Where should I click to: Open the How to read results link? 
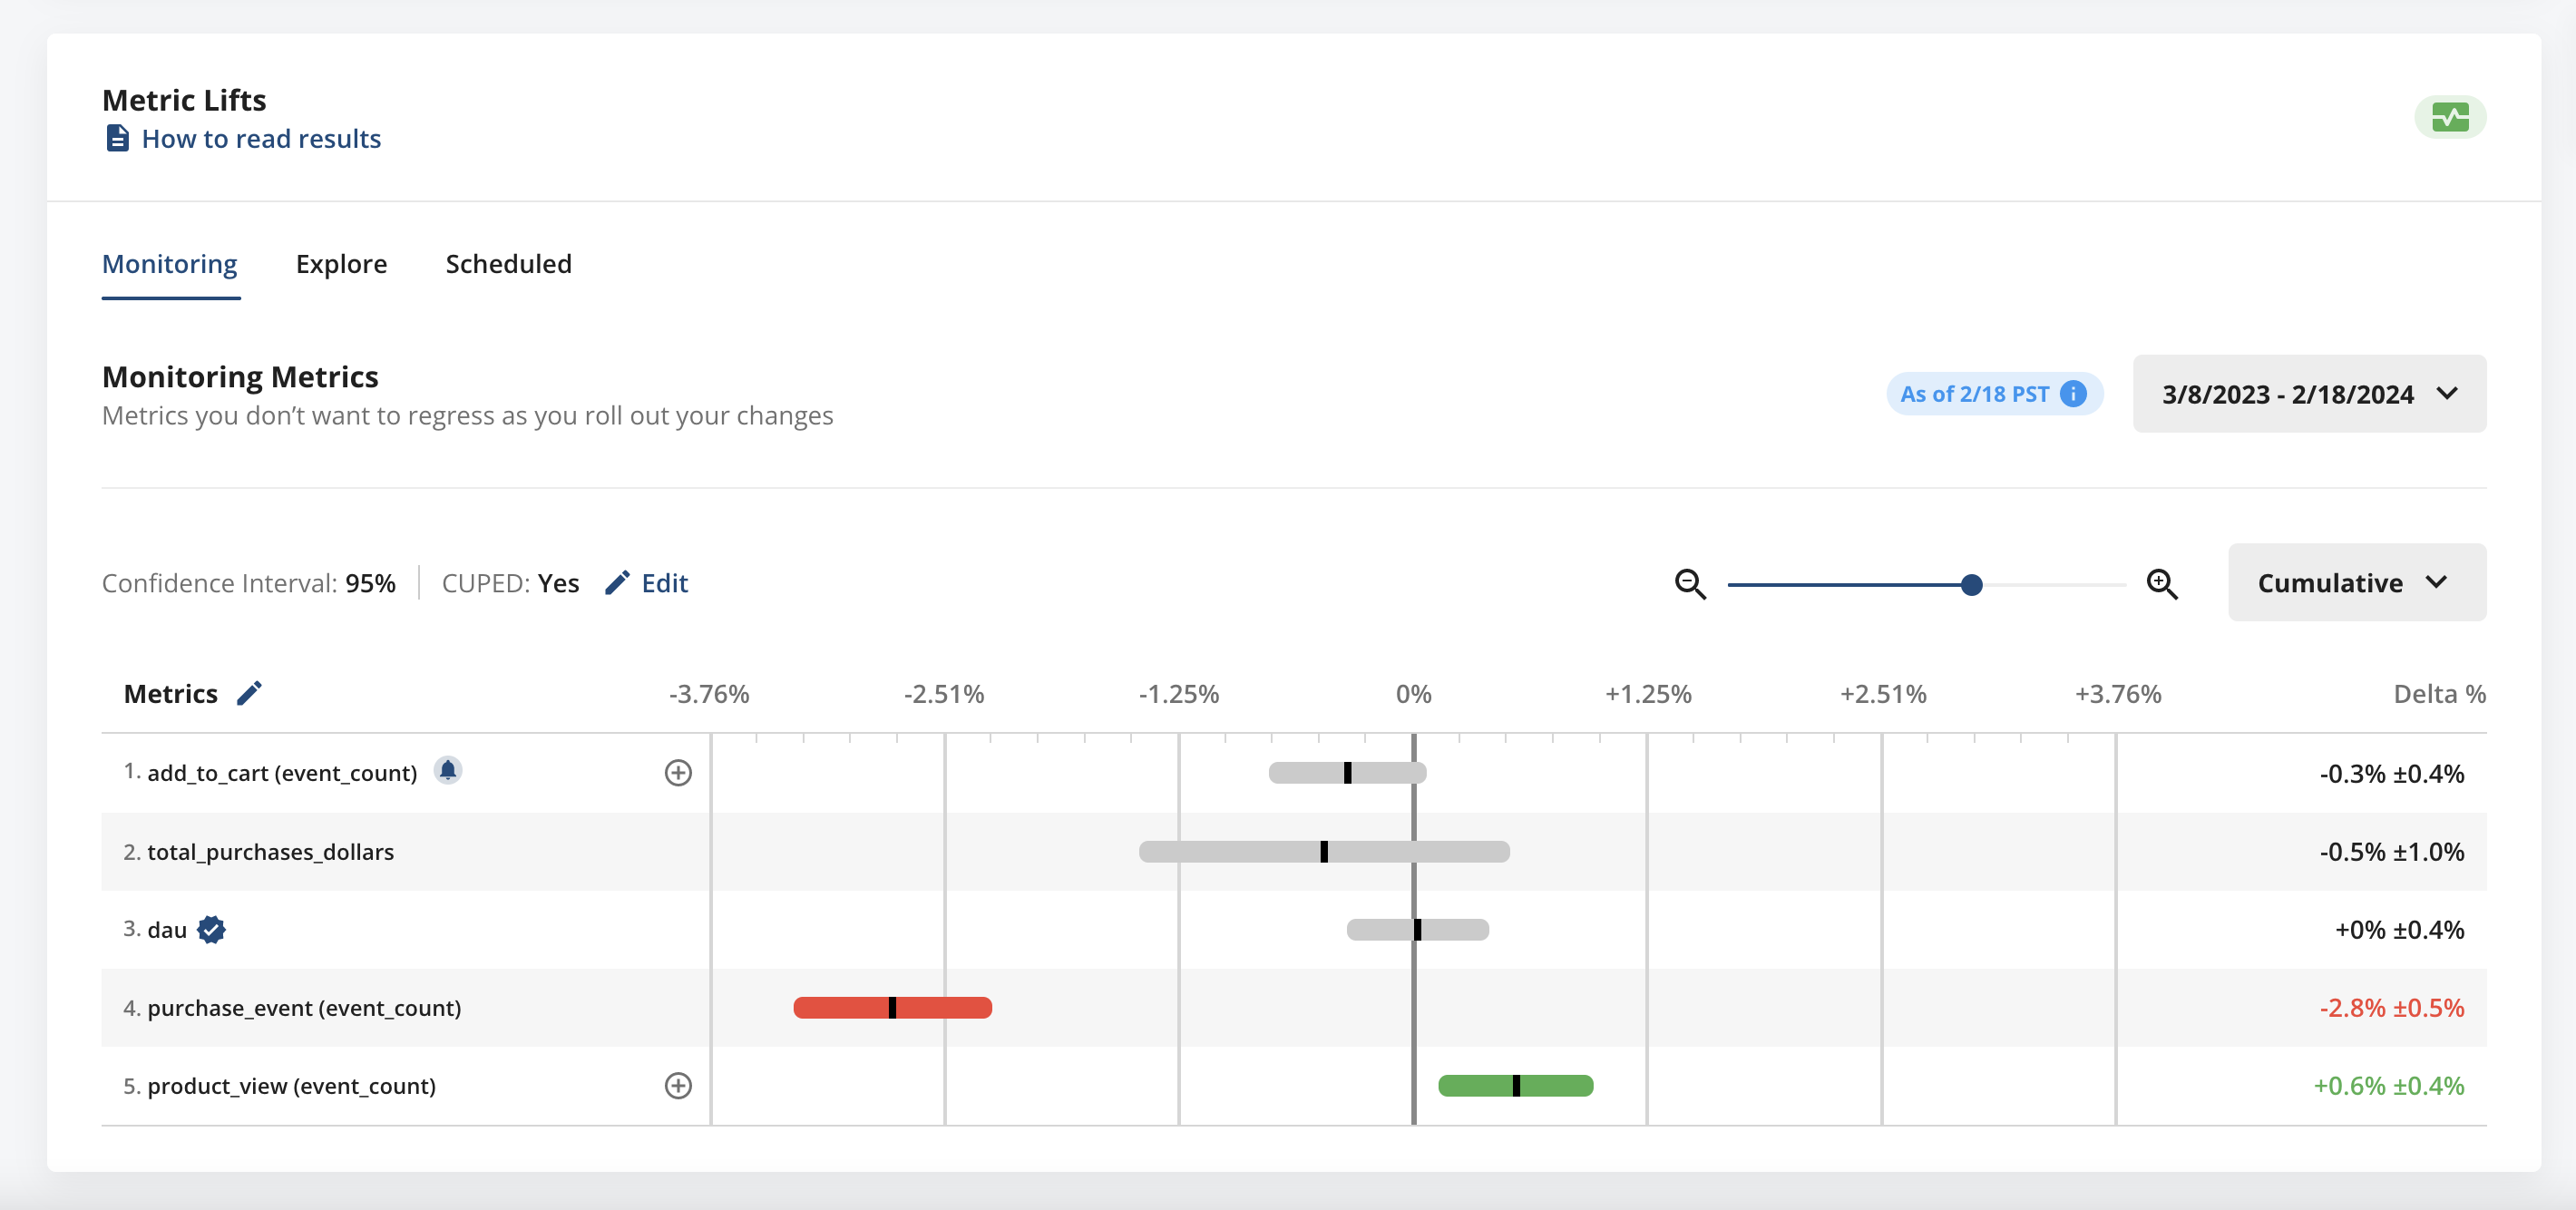click(261, 138)
